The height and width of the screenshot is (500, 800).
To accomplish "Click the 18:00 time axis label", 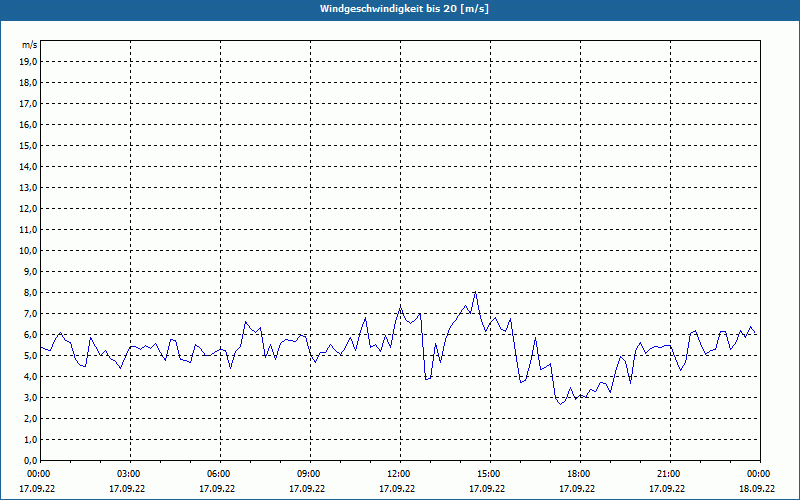I will pos(579,474).
